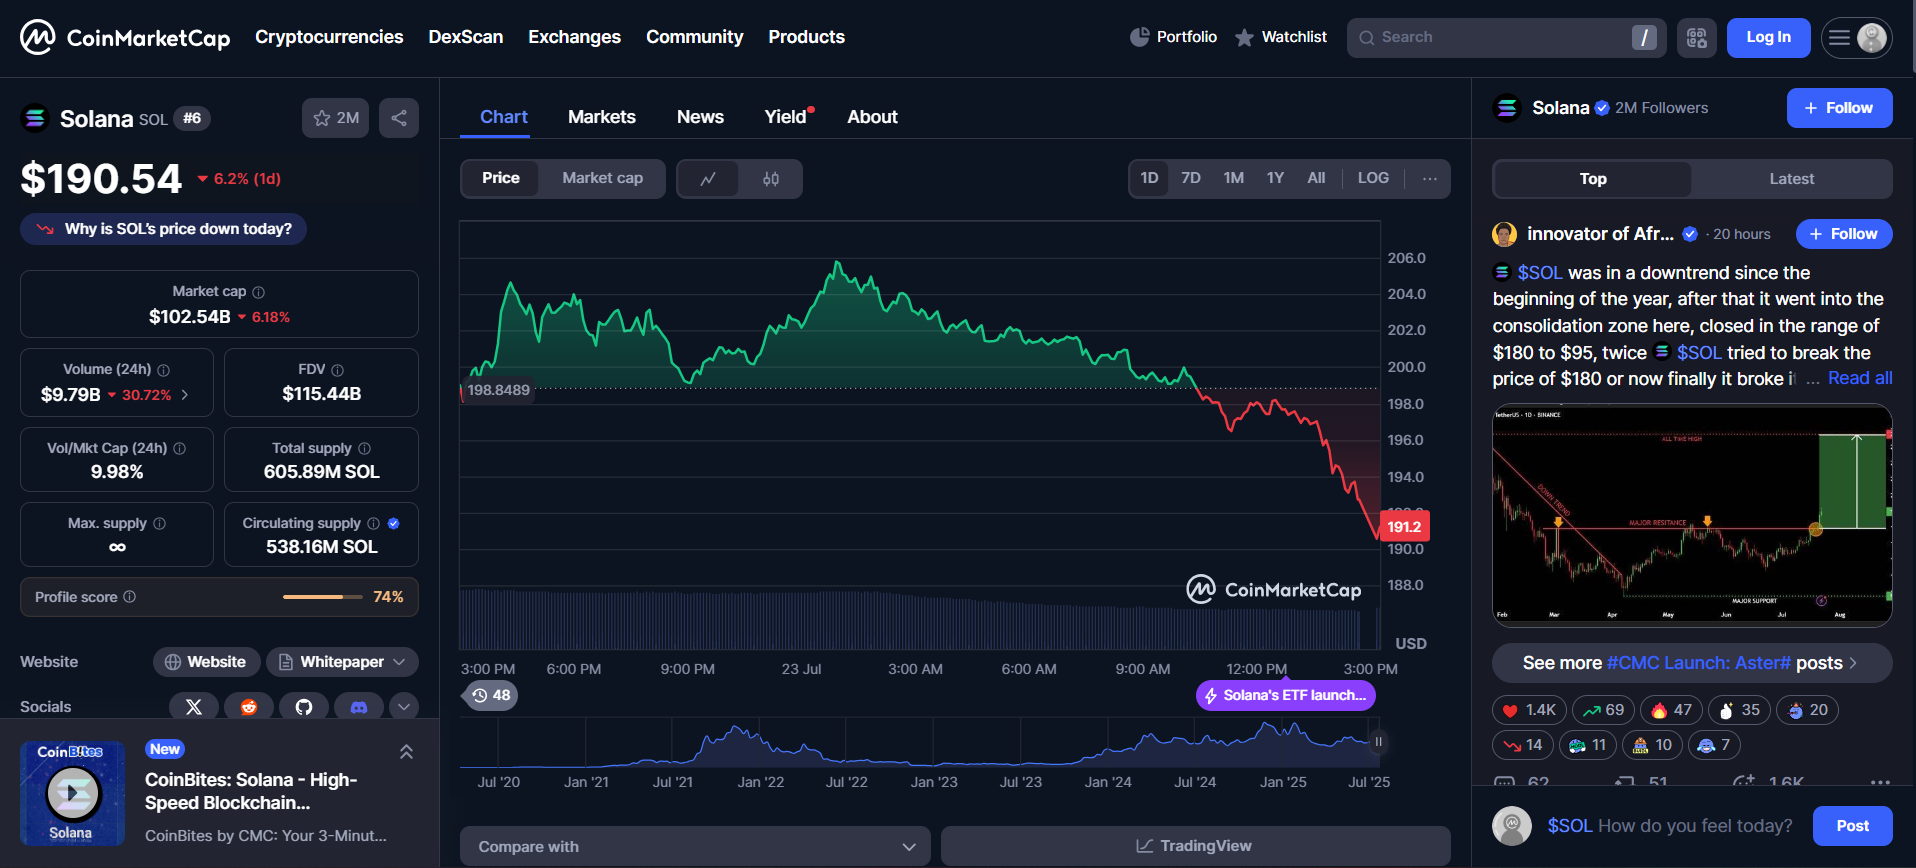The height and width of the screenshot is (868, 1916).
Task: Click the Log In button
Action: [x=1768, y=38]
